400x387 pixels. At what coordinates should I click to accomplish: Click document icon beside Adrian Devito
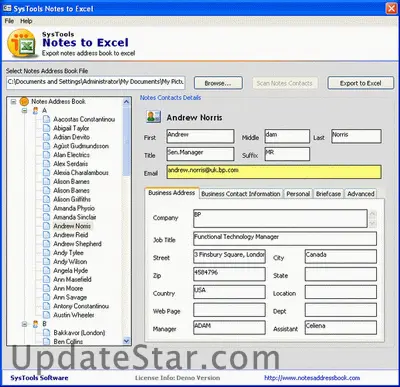[47, 137]
